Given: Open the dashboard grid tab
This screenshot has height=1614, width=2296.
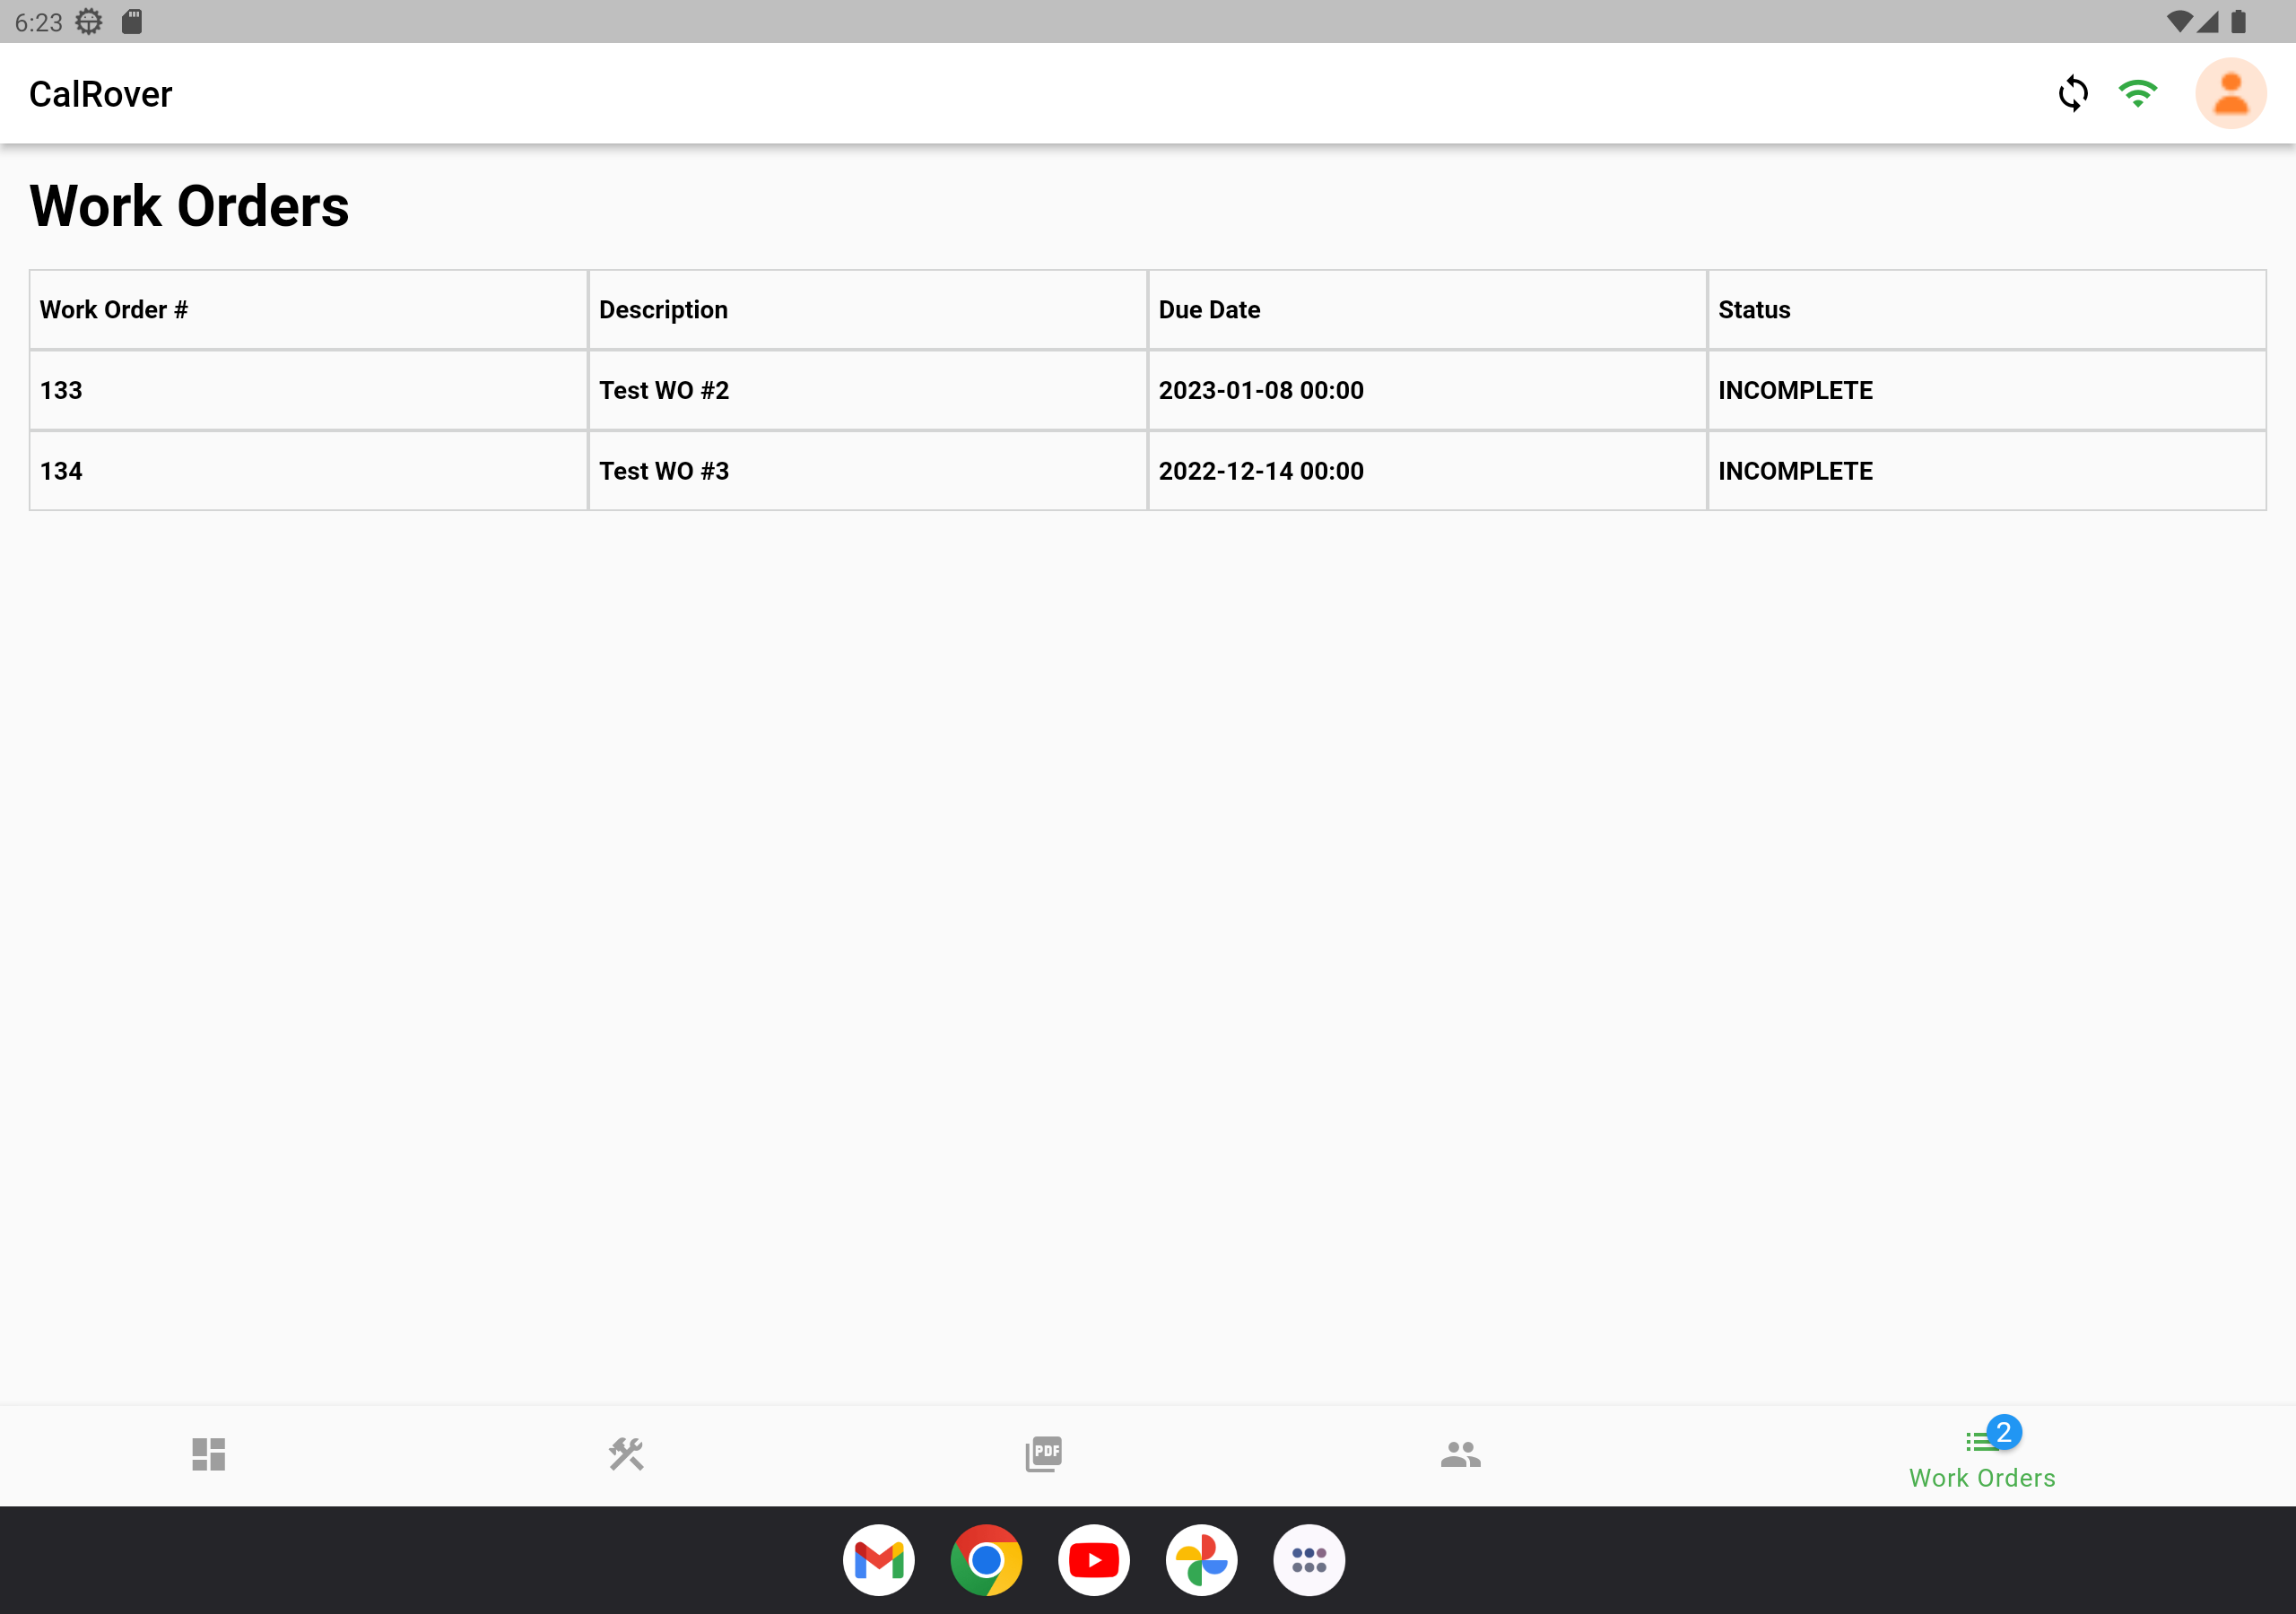Looking at the screenshot, I should pyautogui.click(x=208, y=1454).
